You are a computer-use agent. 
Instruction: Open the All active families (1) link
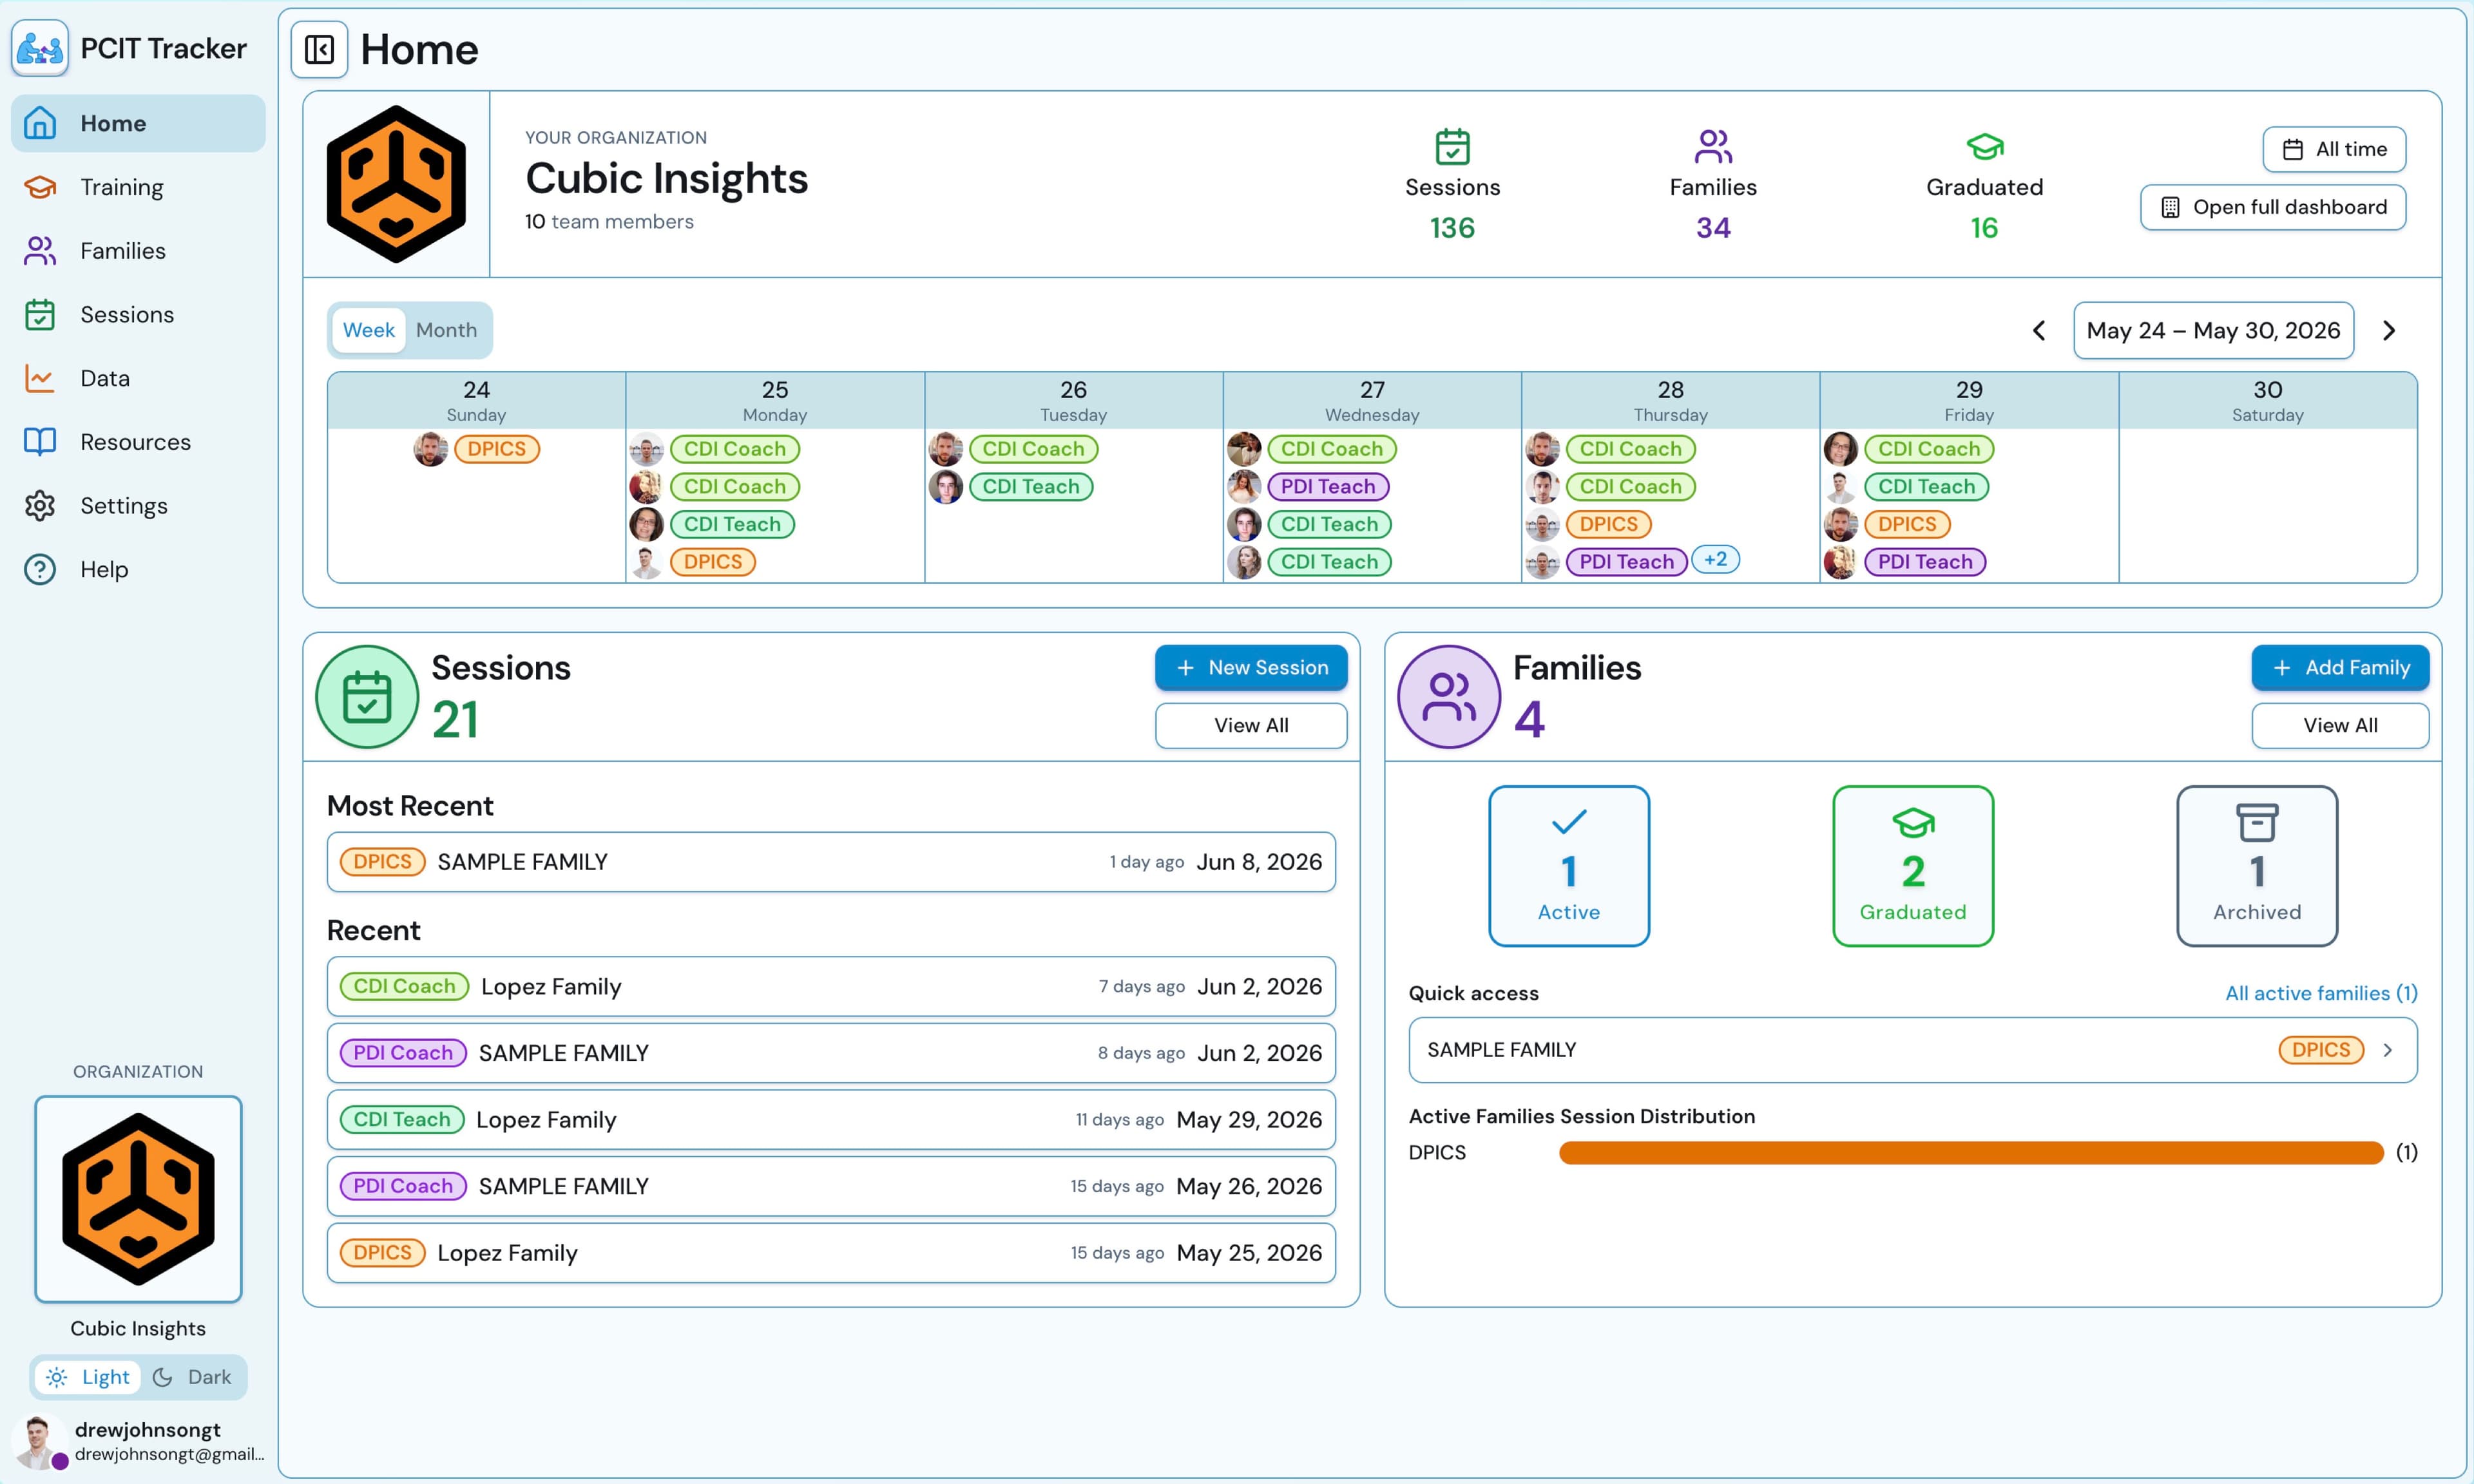(x=2321, y=993)
